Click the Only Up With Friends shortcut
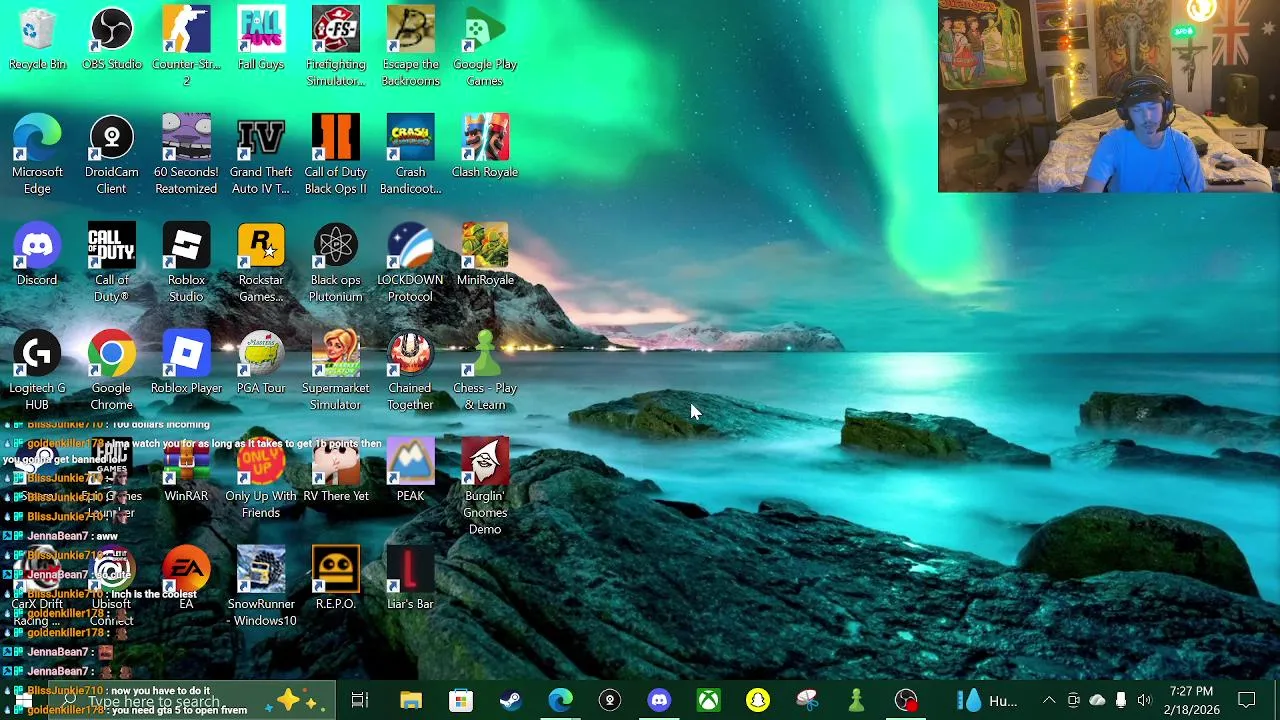 261,479
